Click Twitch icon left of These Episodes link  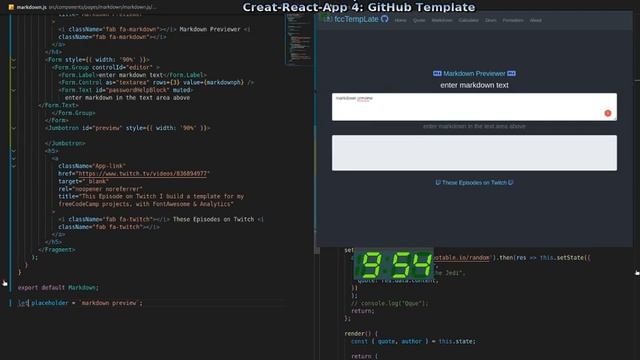(x=438, y=182)
